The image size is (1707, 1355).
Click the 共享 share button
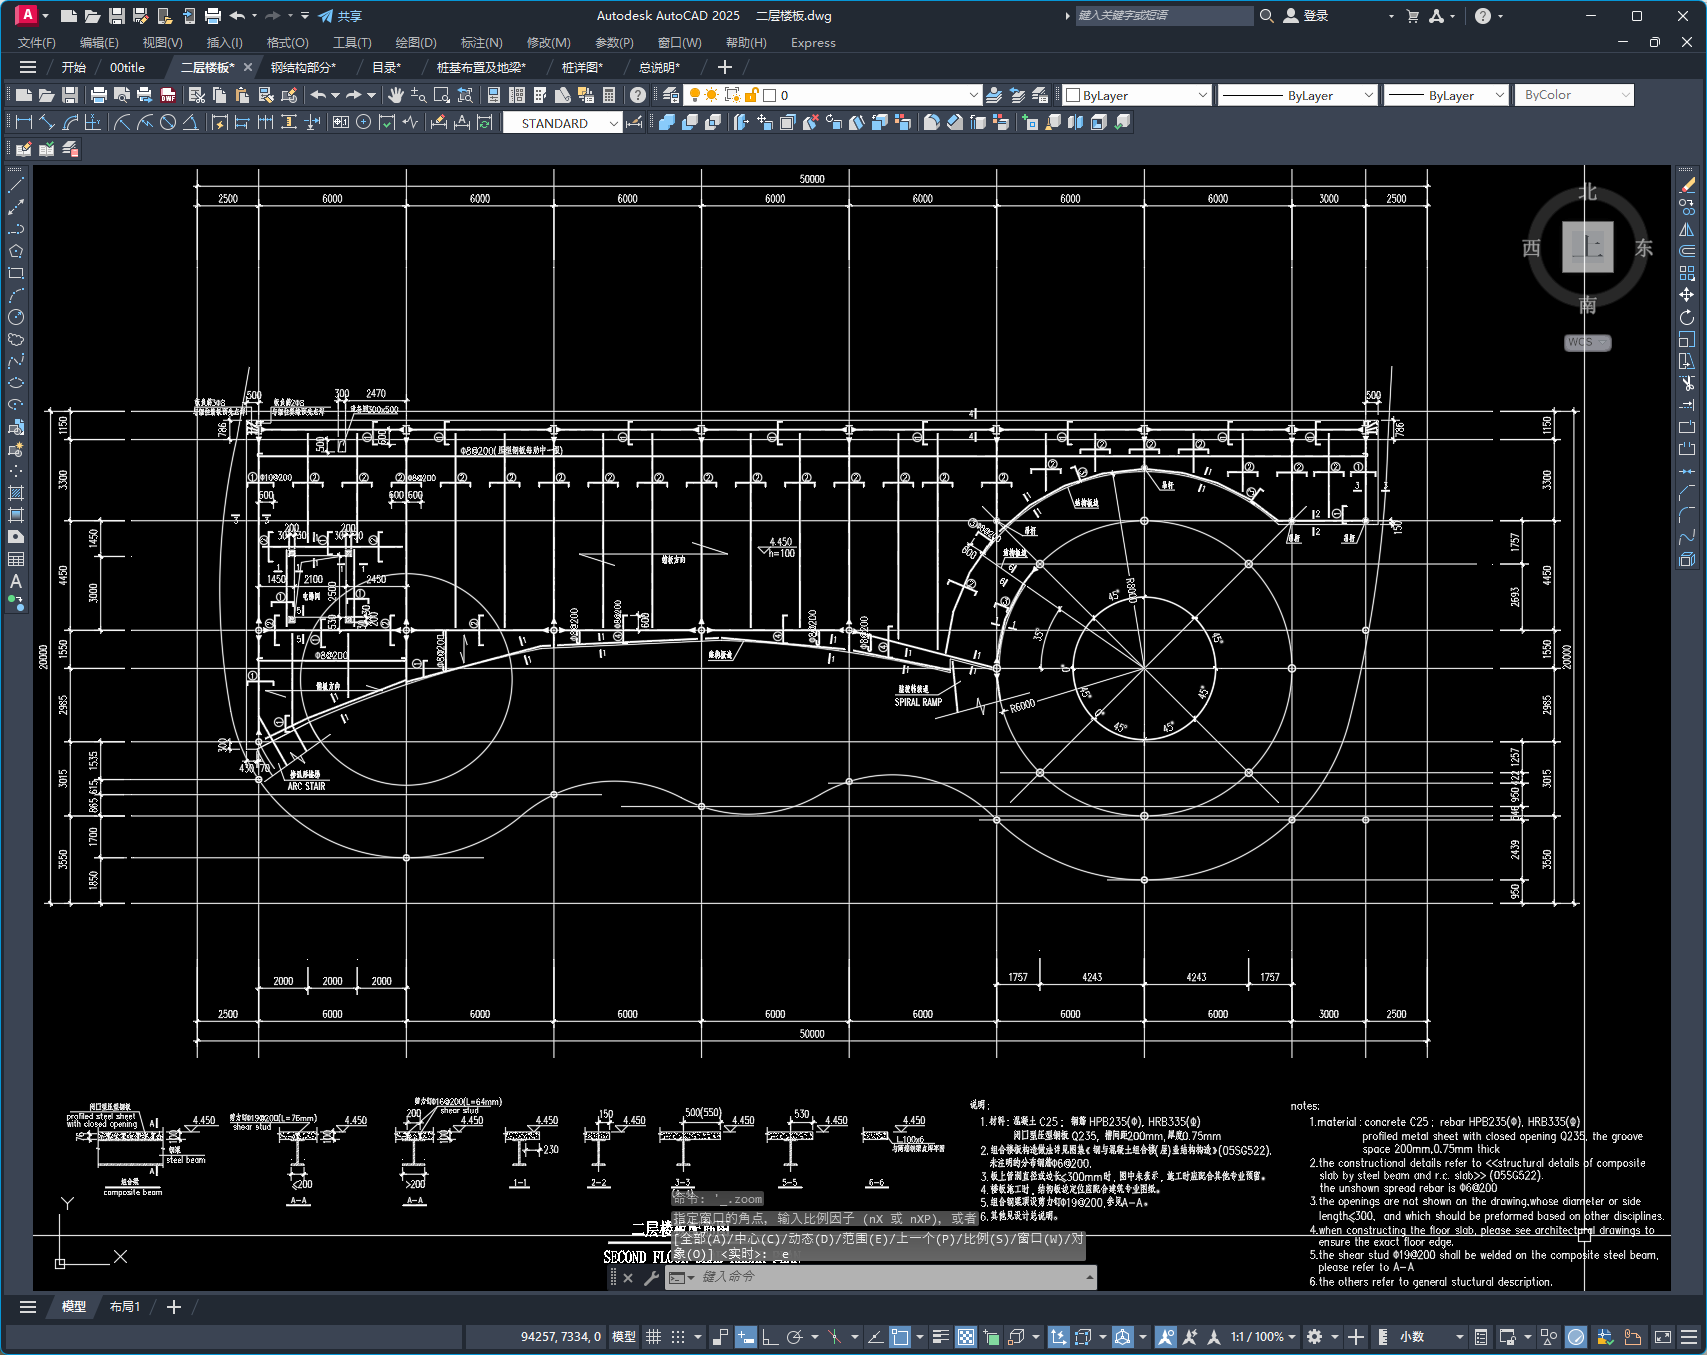click(x=340, y=16)
